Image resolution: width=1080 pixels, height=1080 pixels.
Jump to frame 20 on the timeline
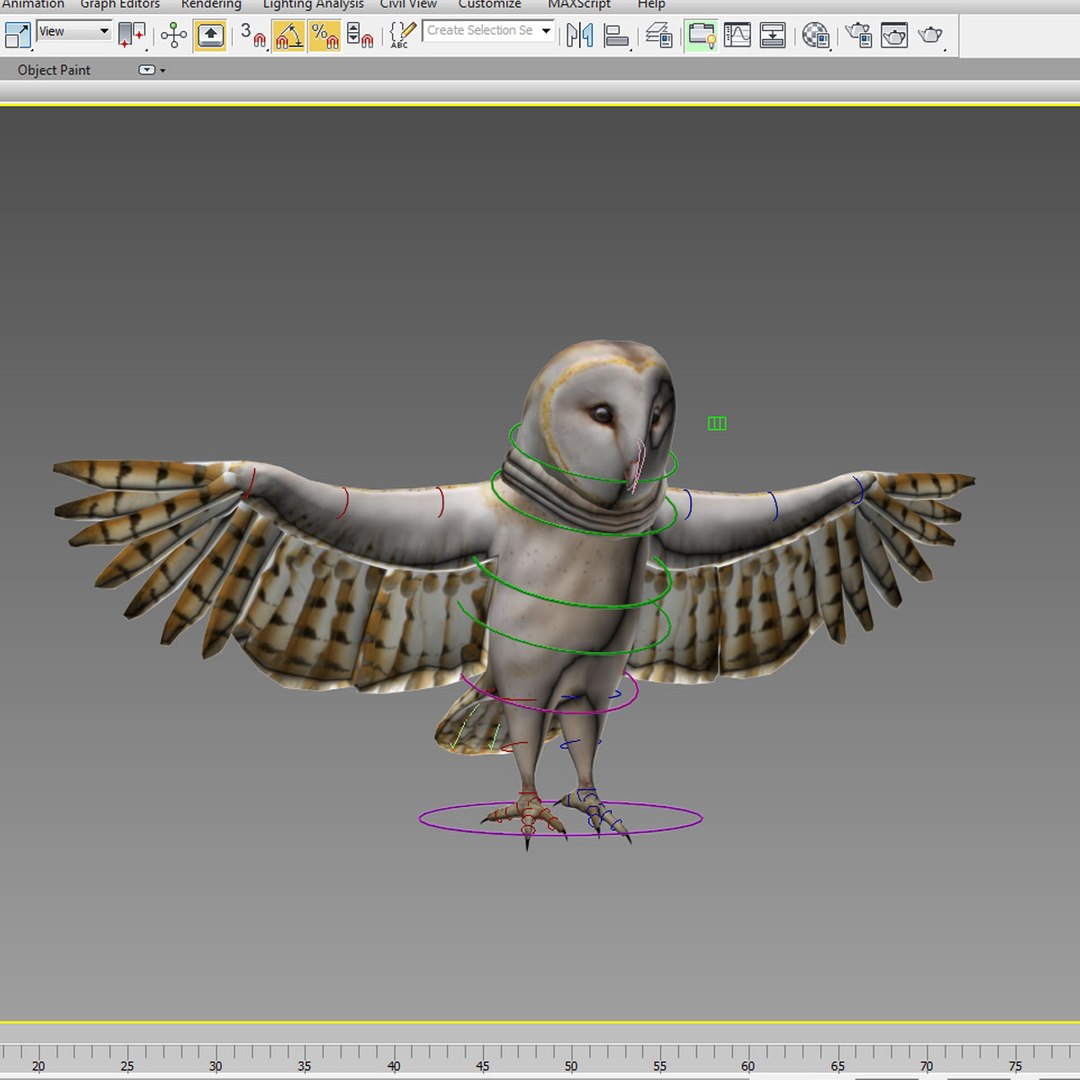click(x=39, y=1066)
